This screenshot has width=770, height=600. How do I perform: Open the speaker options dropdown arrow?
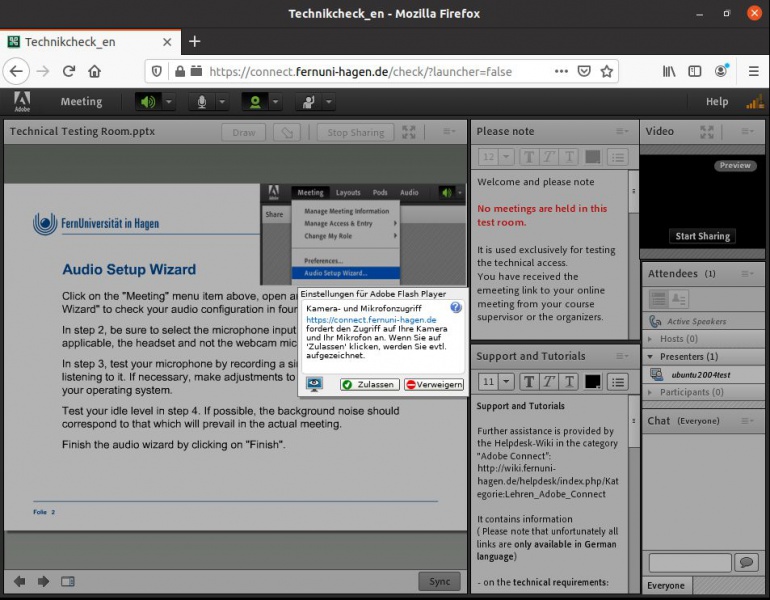click(x=168, y=102)
